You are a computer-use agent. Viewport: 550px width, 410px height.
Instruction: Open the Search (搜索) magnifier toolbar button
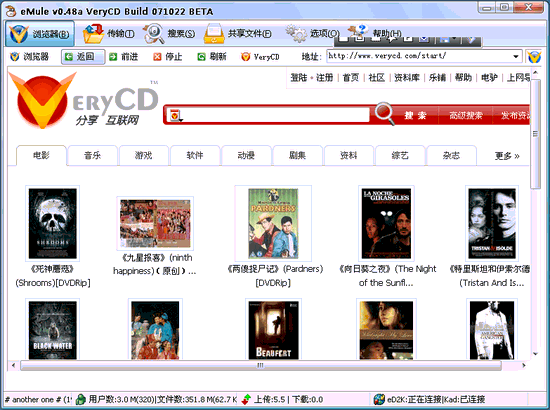169,34
